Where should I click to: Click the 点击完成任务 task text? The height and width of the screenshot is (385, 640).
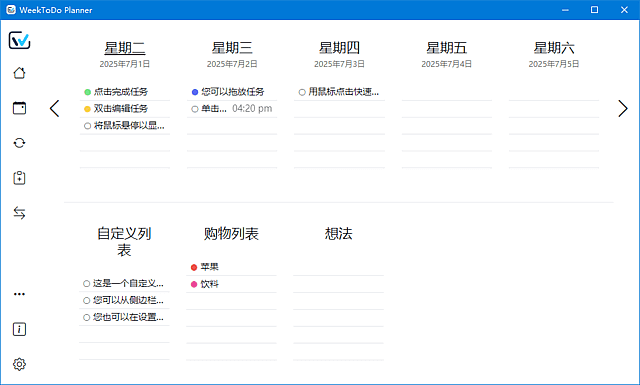tap(121, 92)
